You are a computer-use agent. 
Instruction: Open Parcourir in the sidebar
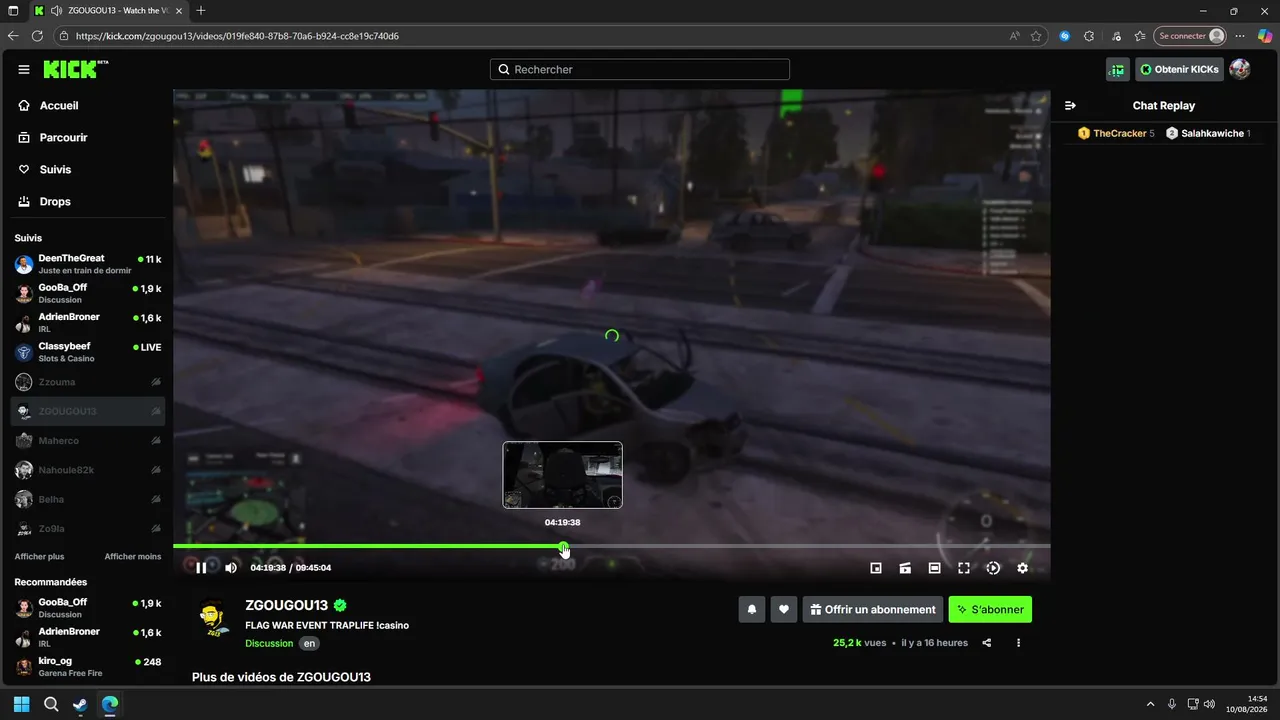tap(53, 137)
